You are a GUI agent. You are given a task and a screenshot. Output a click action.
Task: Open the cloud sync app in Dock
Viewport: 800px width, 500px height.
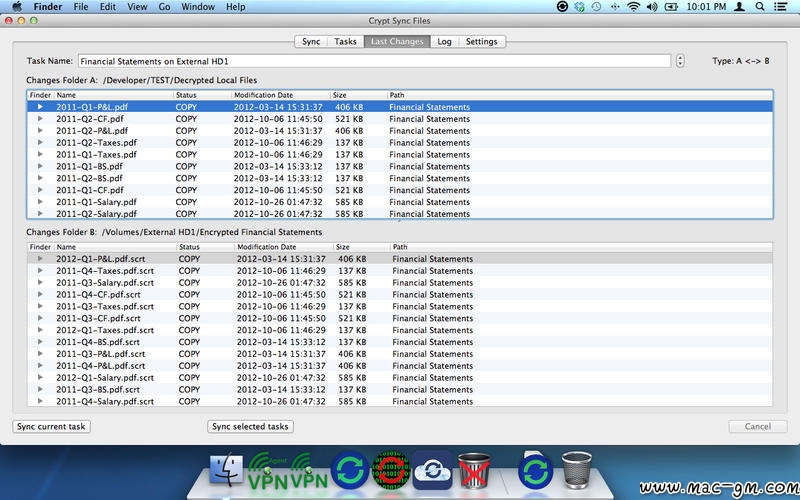(x=433, y=470)
